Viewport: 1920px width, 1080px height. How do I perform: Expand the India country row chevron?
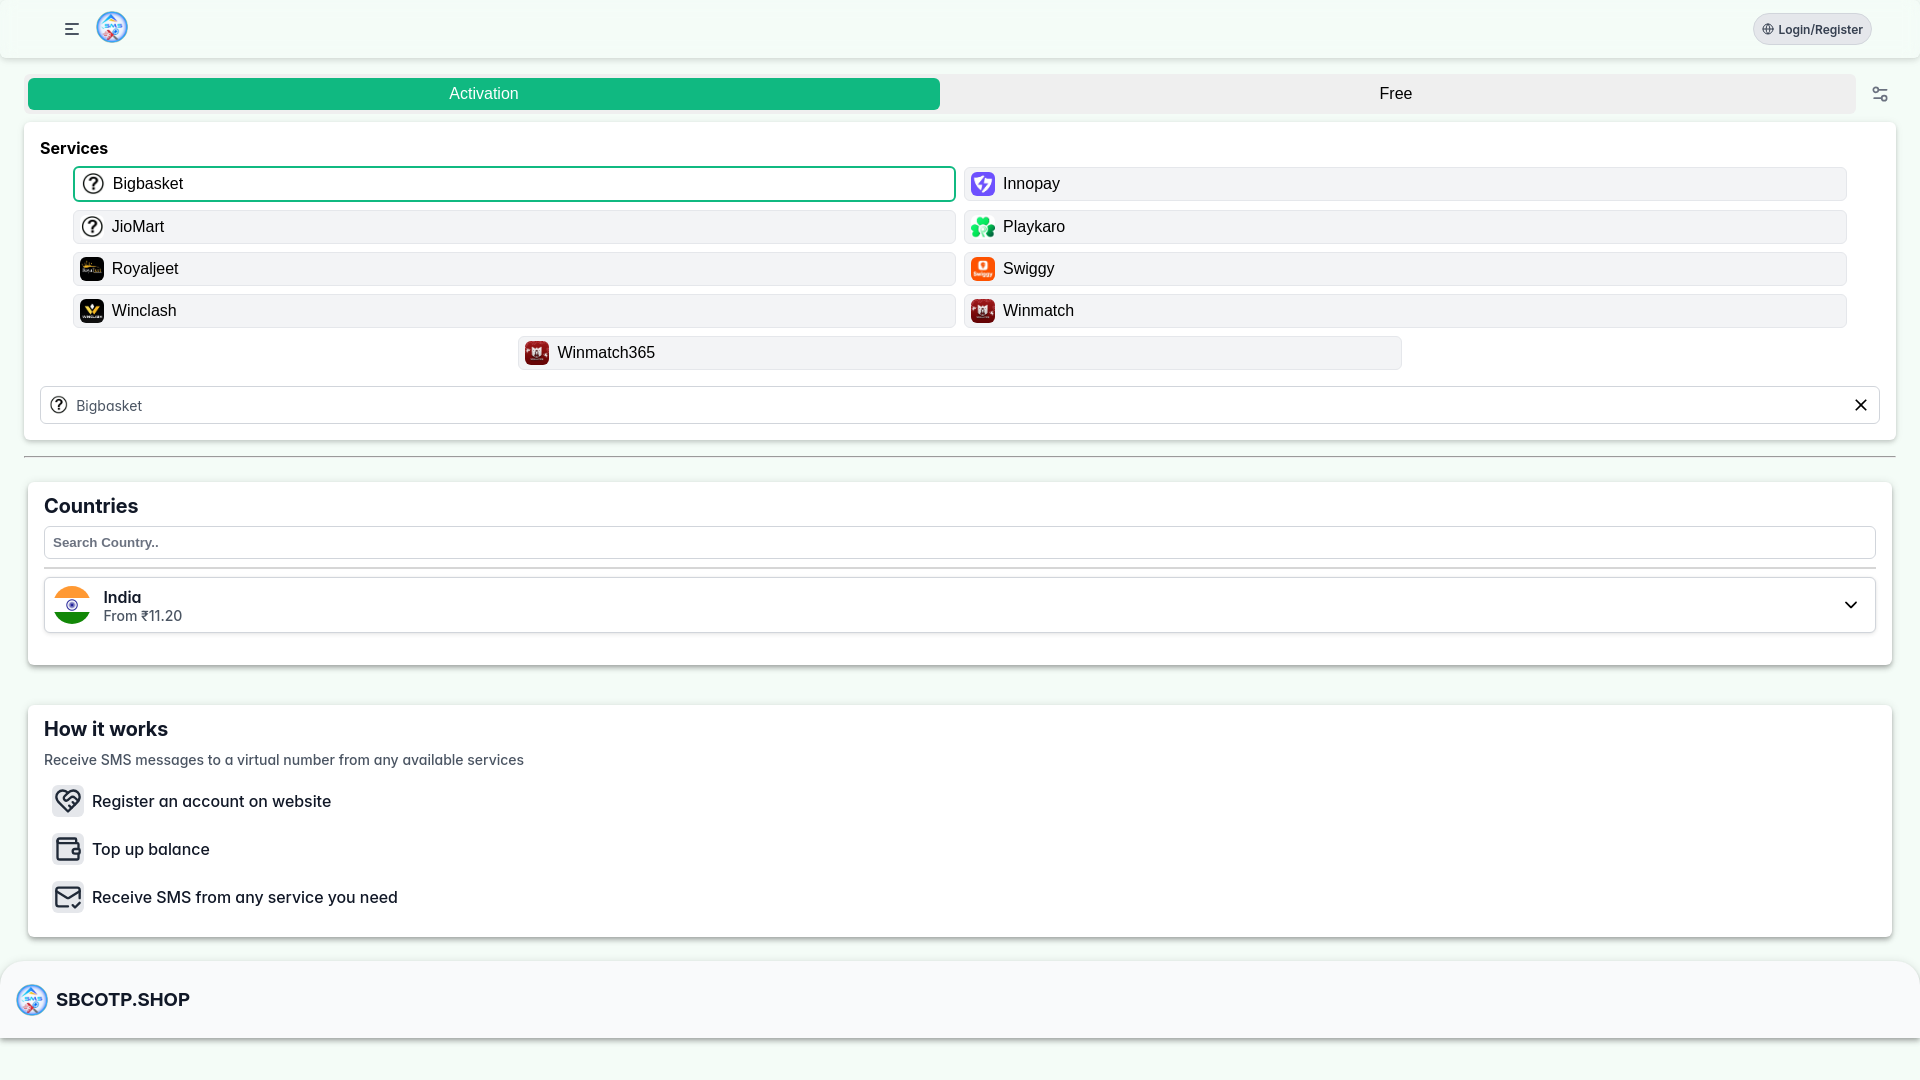coord(1851,605)
